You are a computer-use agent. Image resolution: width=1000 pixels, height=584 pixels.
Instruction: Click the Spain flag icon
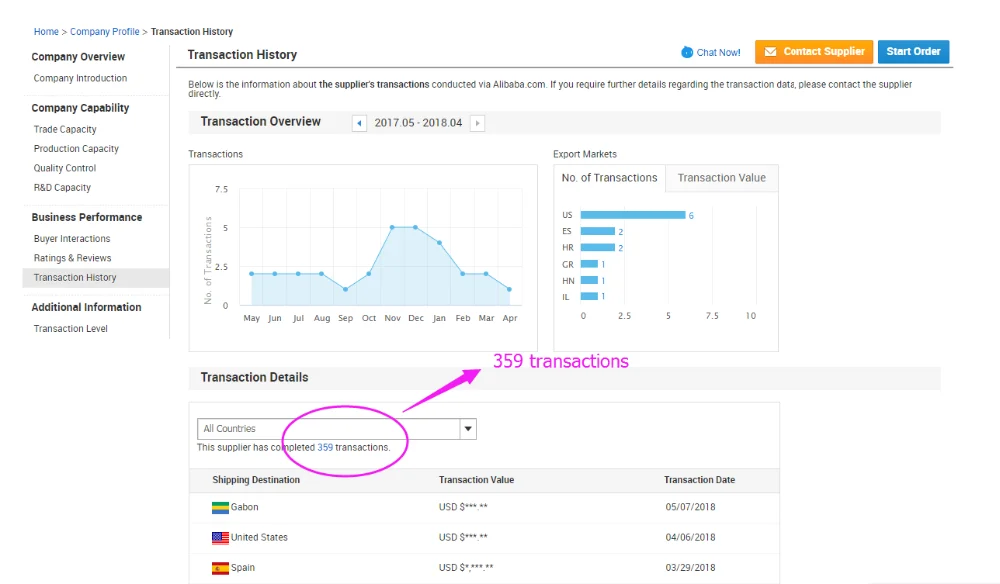click(x=220, y=568)
